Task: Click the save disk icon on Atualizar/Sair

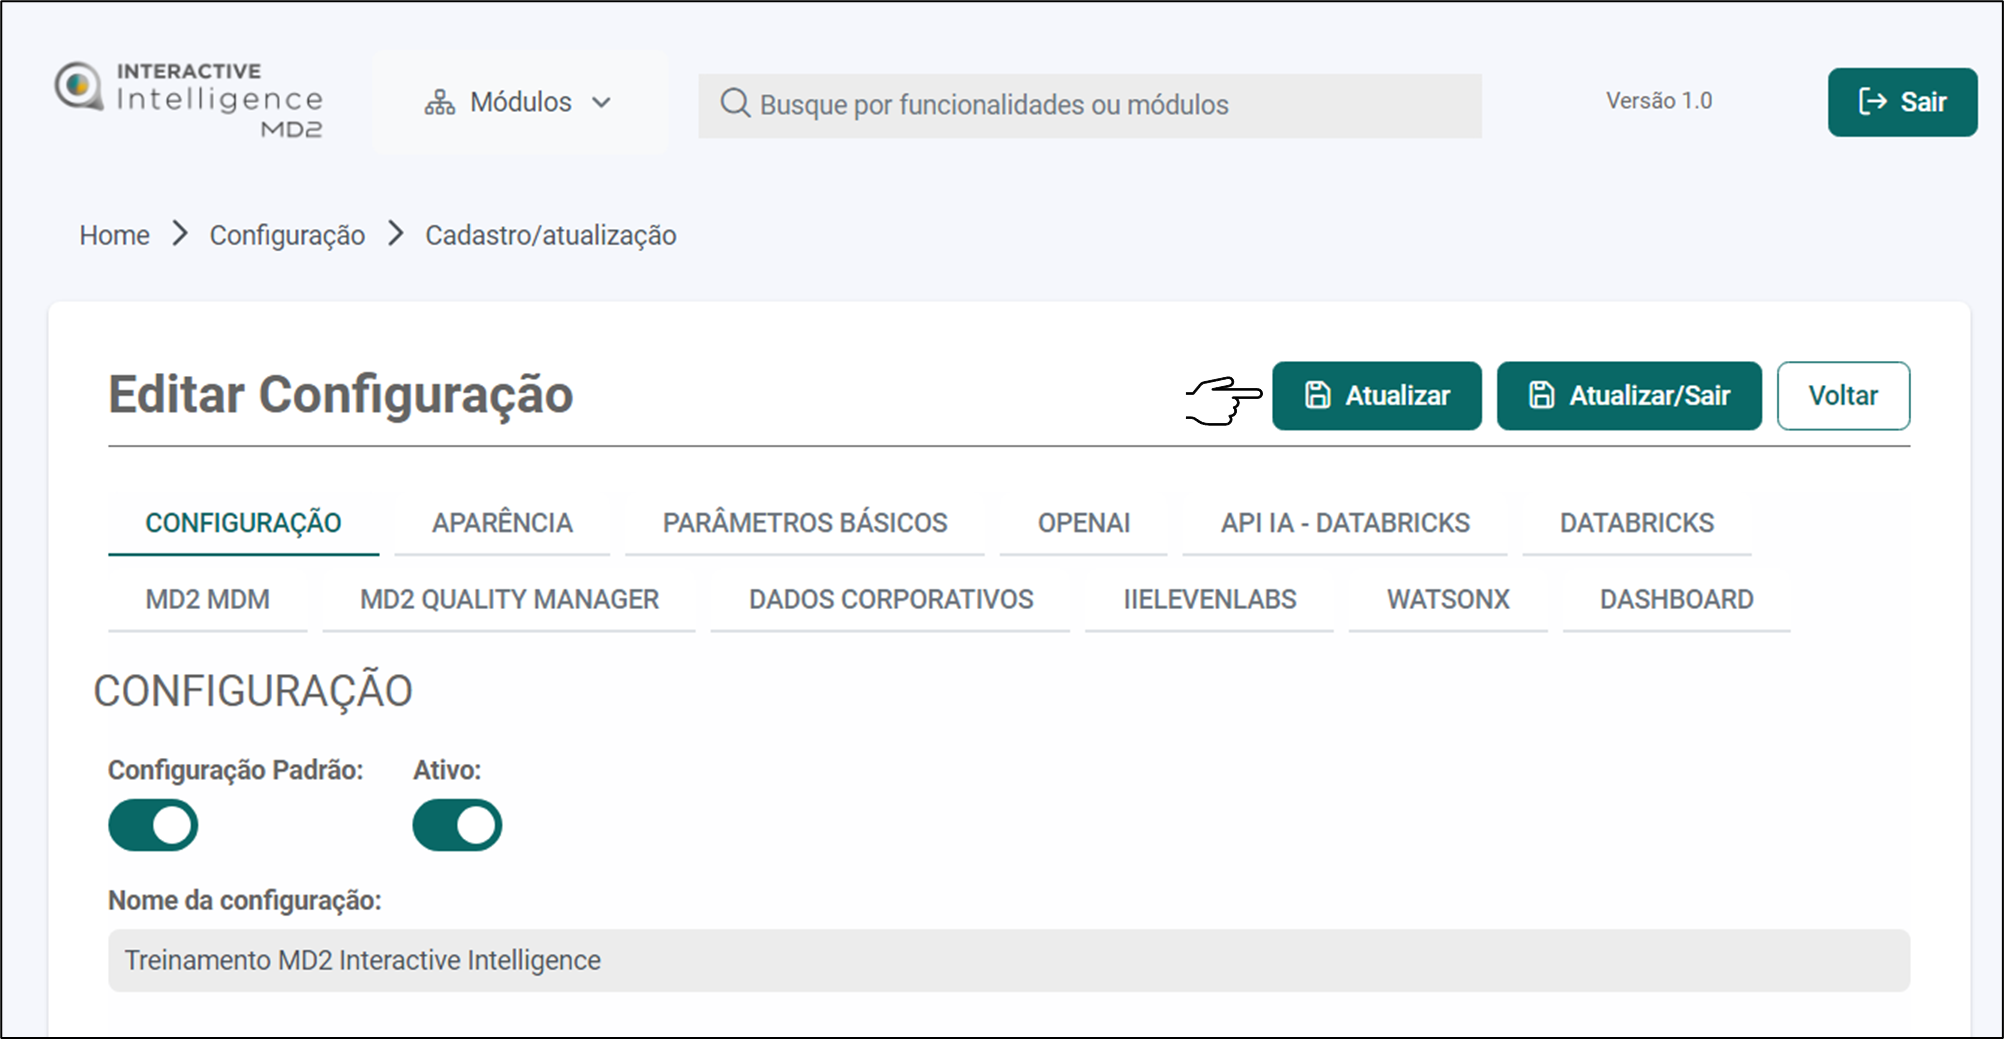Action: coord(1541,396)
